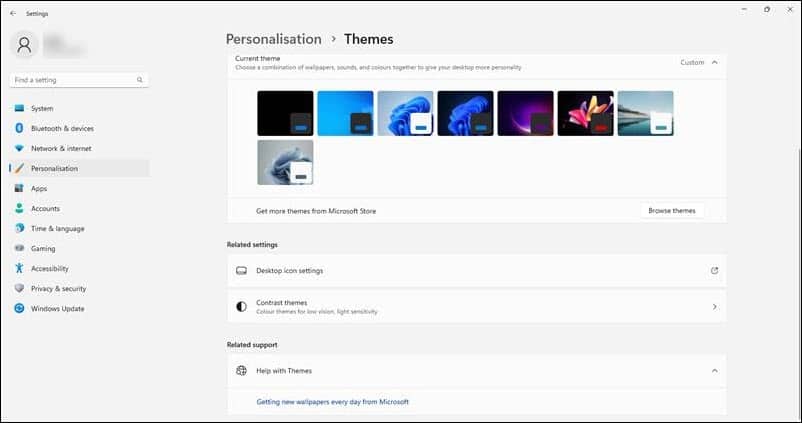Click the System monitor icon in the sidebar
Image resolution: width=802 pixels, height=423 pixels.
pyautogui.click(x=19, y=108)
